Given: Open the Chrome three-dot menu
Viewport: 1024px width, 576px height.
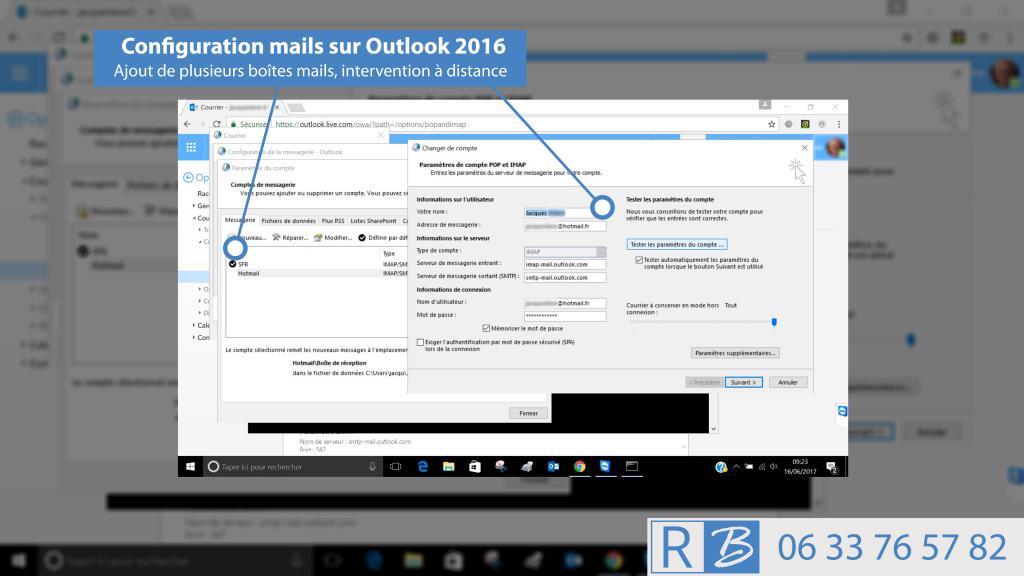Looking at the screenshot, I should coord(839,124).
